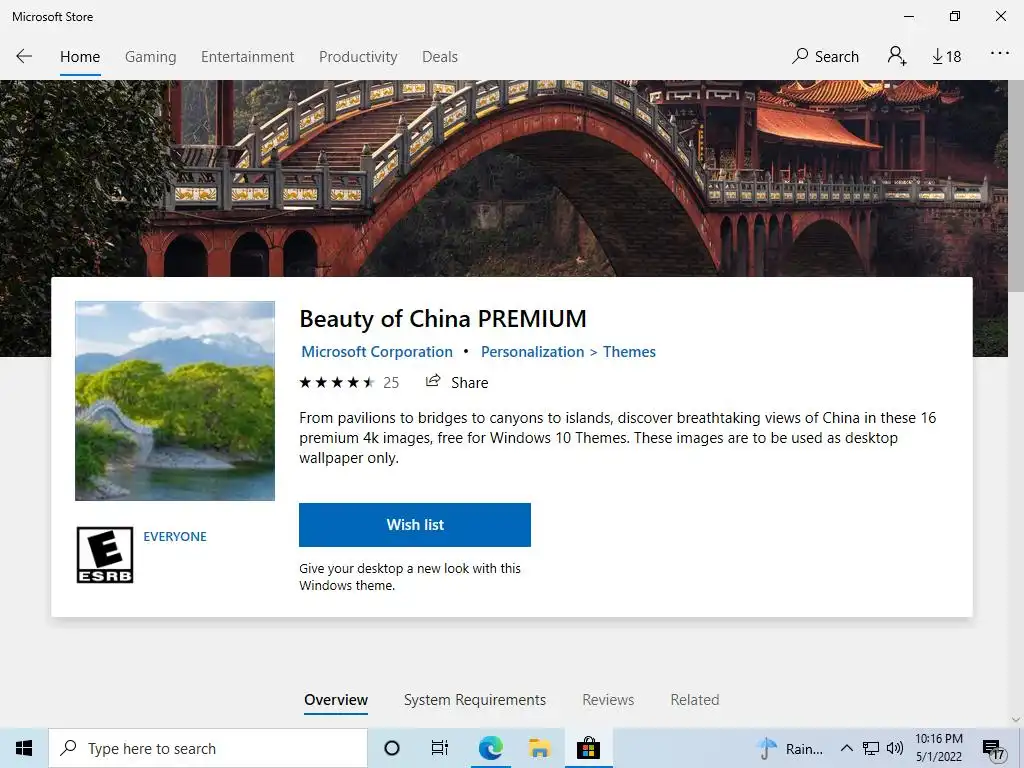Click the Wish list button
Viewport: 1024px width, 768px height.
coord(415,524)
